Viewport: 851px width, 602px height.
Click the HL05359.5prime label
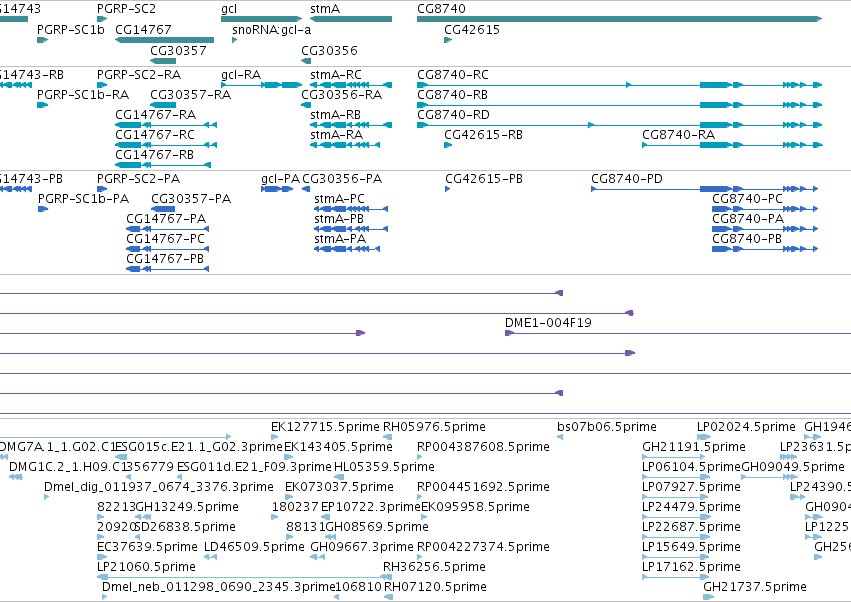pos(384,467)
